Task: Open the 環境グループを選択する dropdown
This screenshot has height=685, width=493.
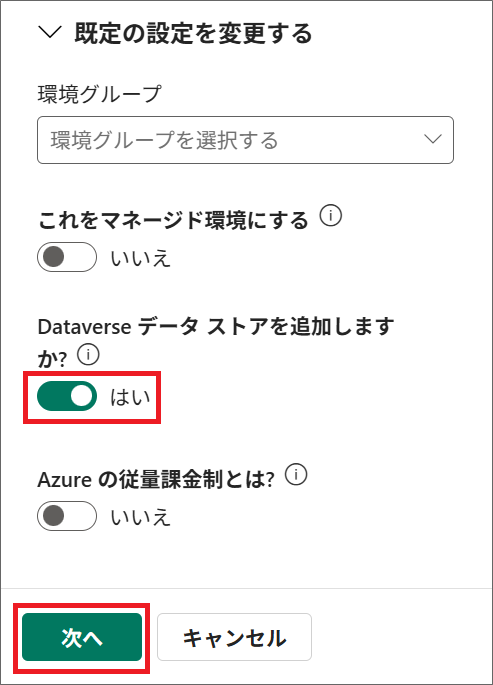Action: (x=245, y=140)
